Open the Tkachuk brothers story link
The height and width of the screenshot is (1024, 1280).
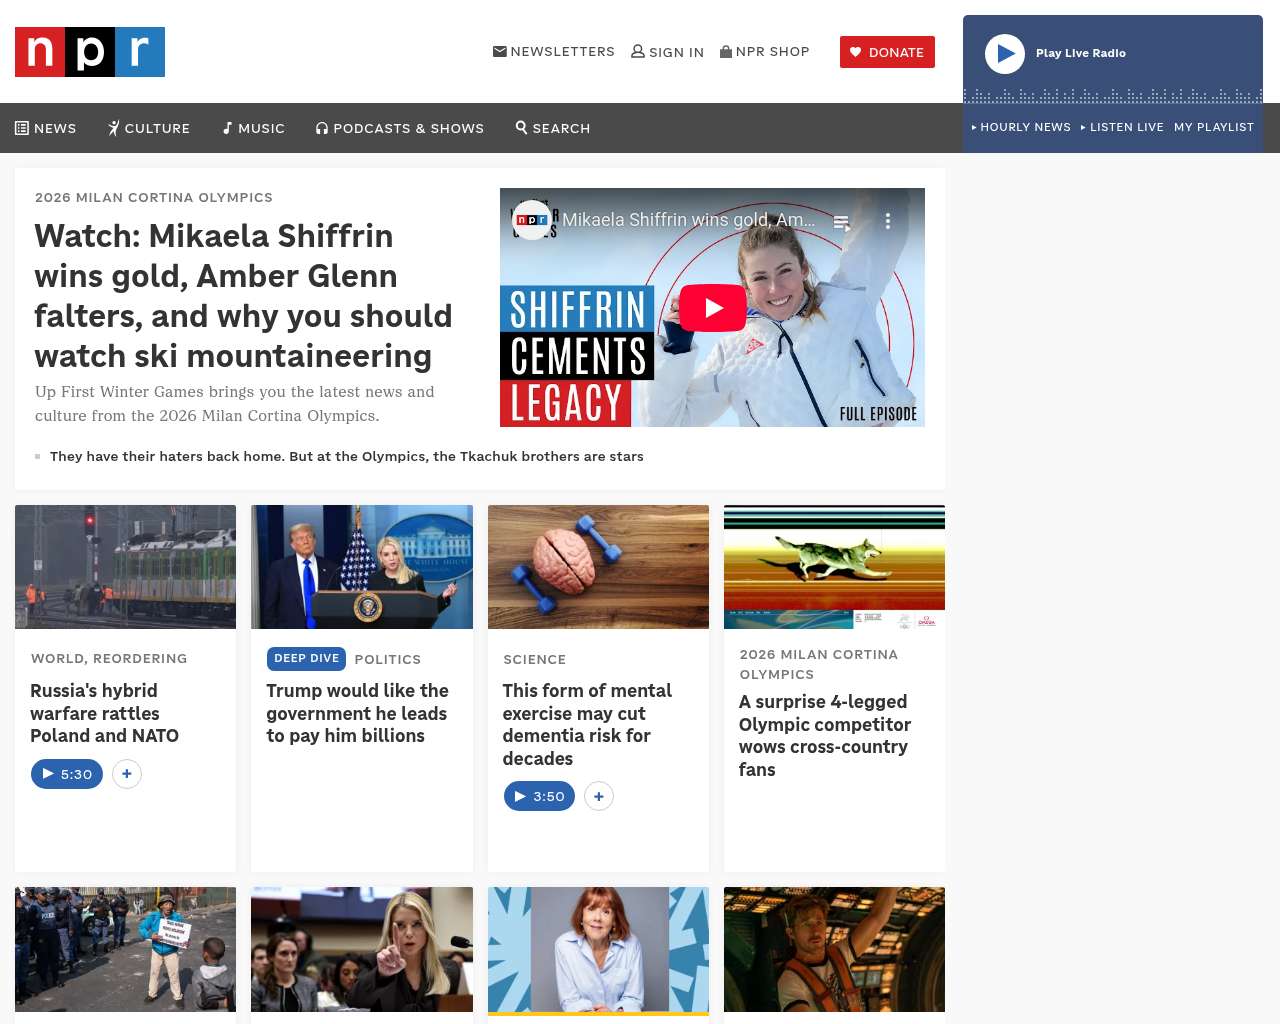346,456
